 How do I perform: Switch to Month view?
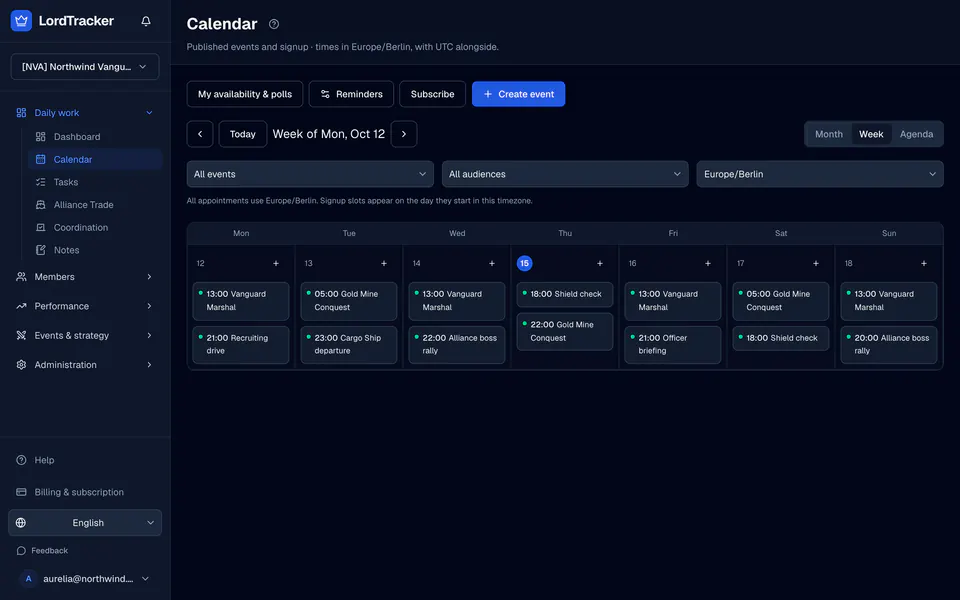(829, 134)
